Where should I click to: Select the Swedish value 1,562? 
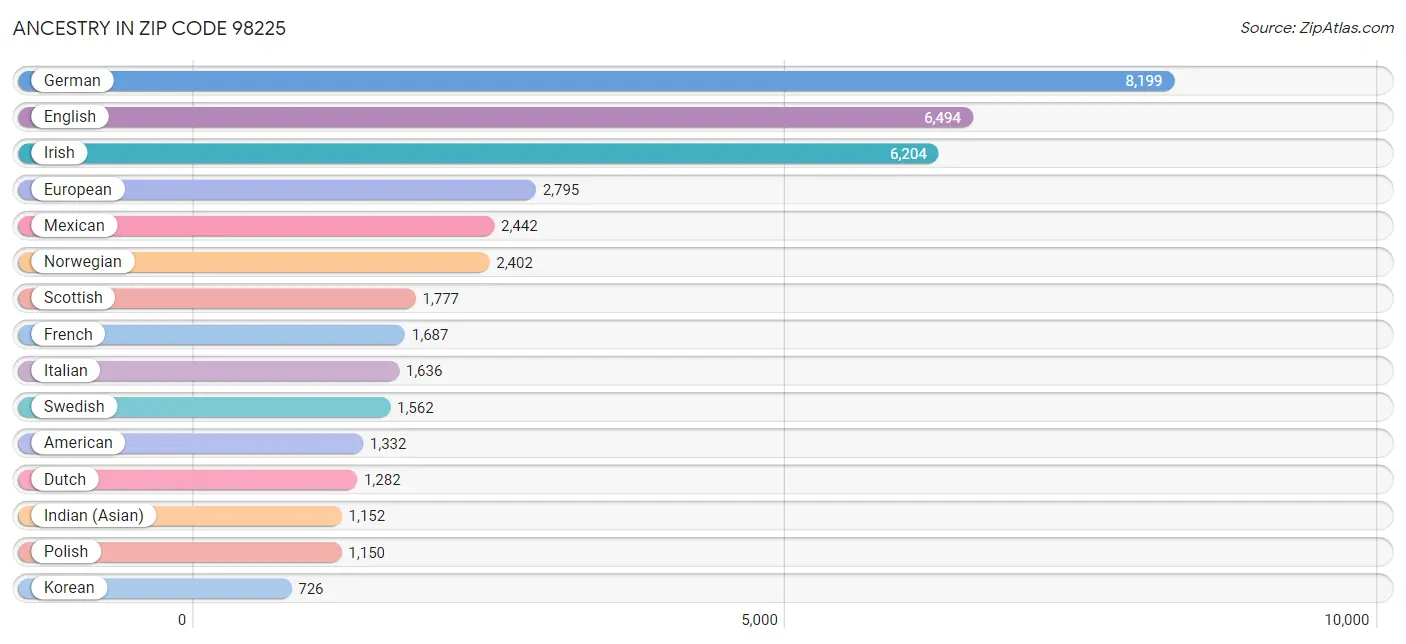(415, 407)
